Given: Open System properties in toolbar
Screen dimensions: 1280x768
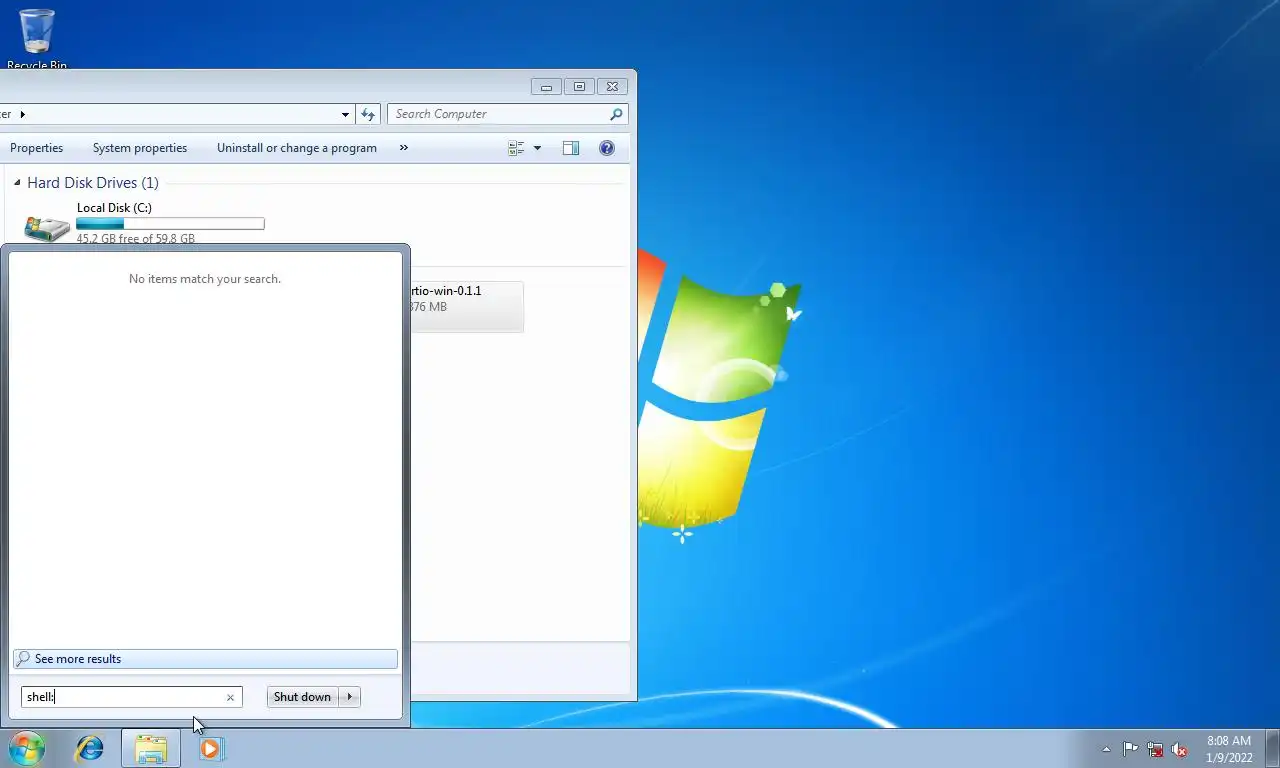Looking at the screenshot, I should (x=140, y=148).
